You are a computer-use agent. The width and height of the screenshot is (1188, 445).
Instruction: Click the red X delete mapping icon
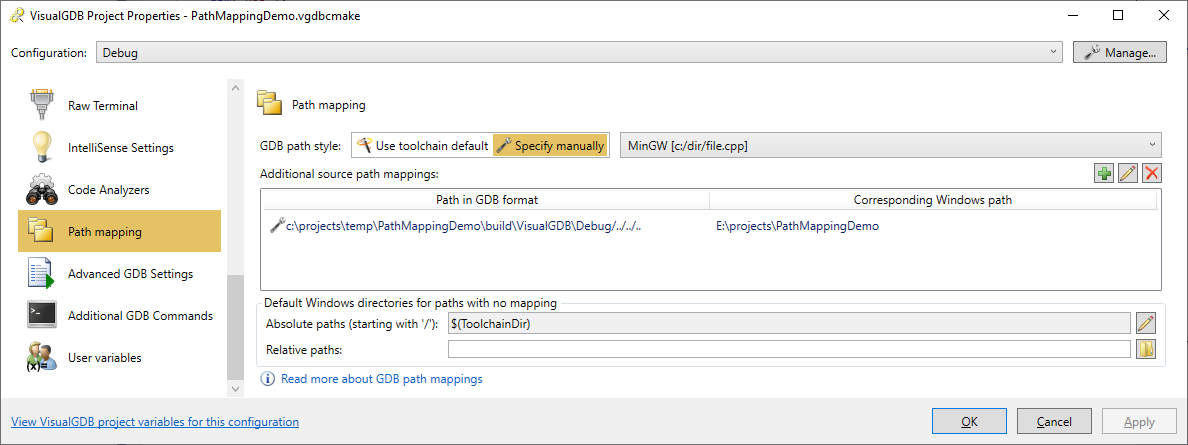pyautogui.click(x=1152, y=174)
